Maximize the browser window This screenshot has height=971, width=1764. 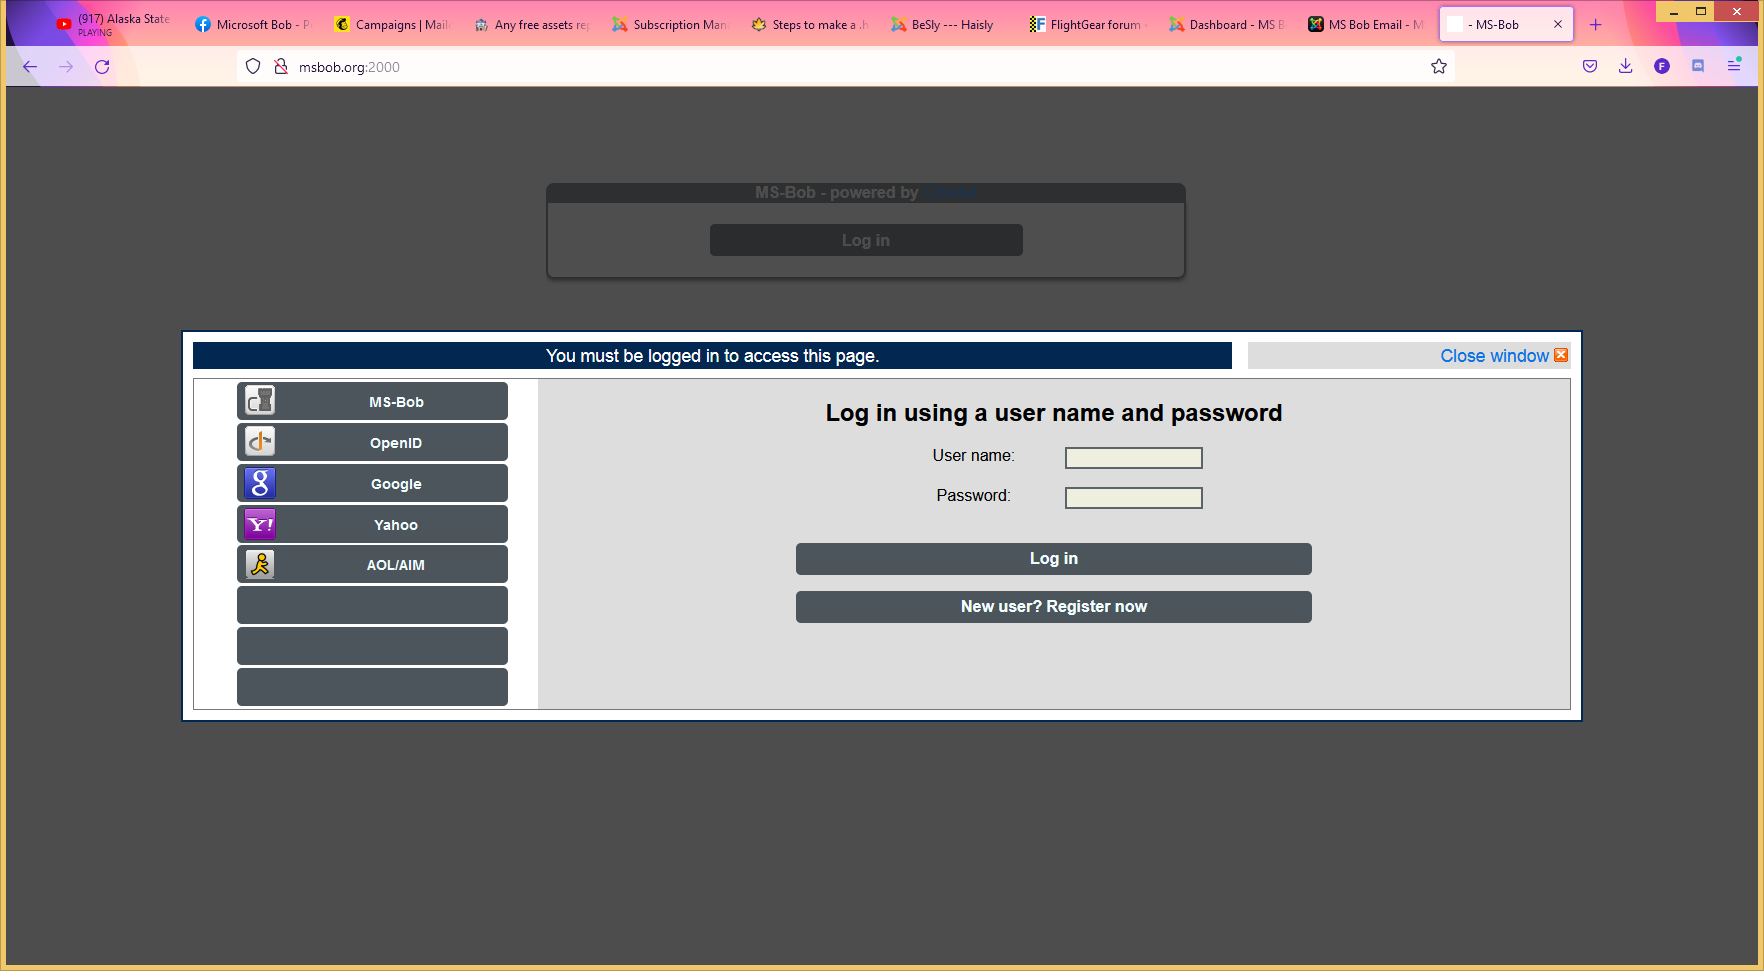[1701, 12]
